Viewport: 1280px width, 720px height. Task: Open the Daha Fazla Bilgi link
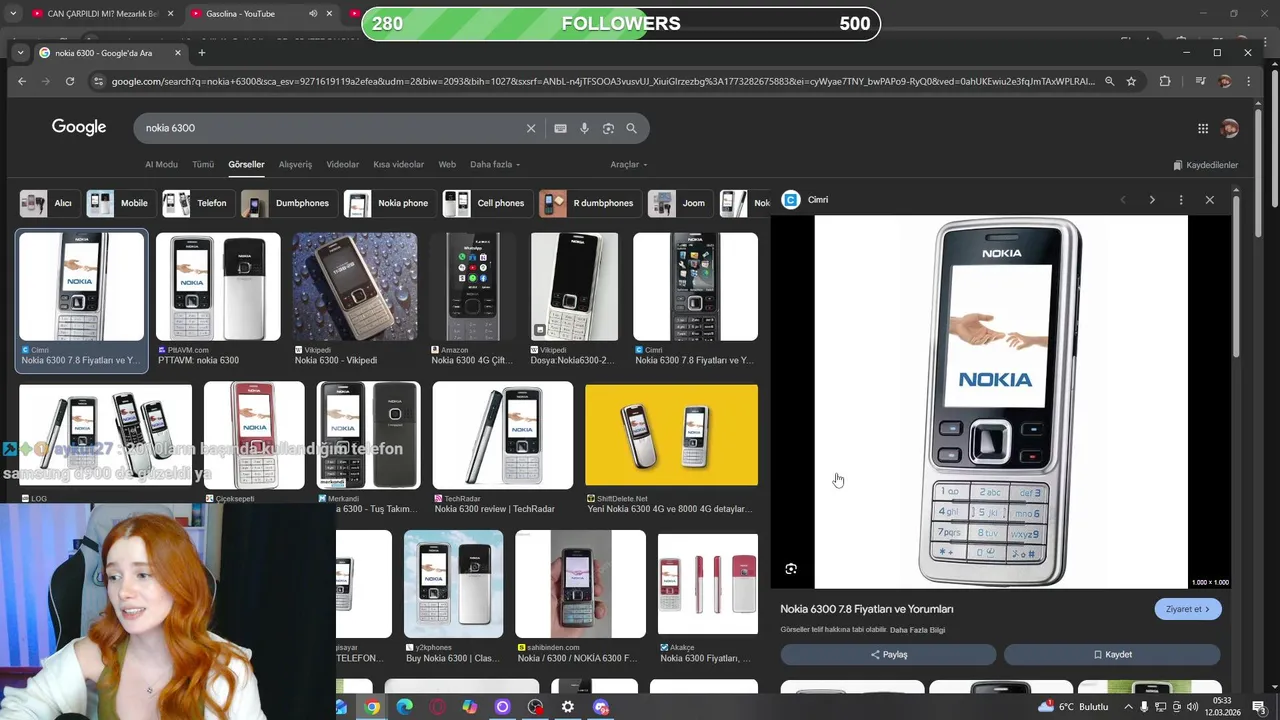click(x=917, y=630)
